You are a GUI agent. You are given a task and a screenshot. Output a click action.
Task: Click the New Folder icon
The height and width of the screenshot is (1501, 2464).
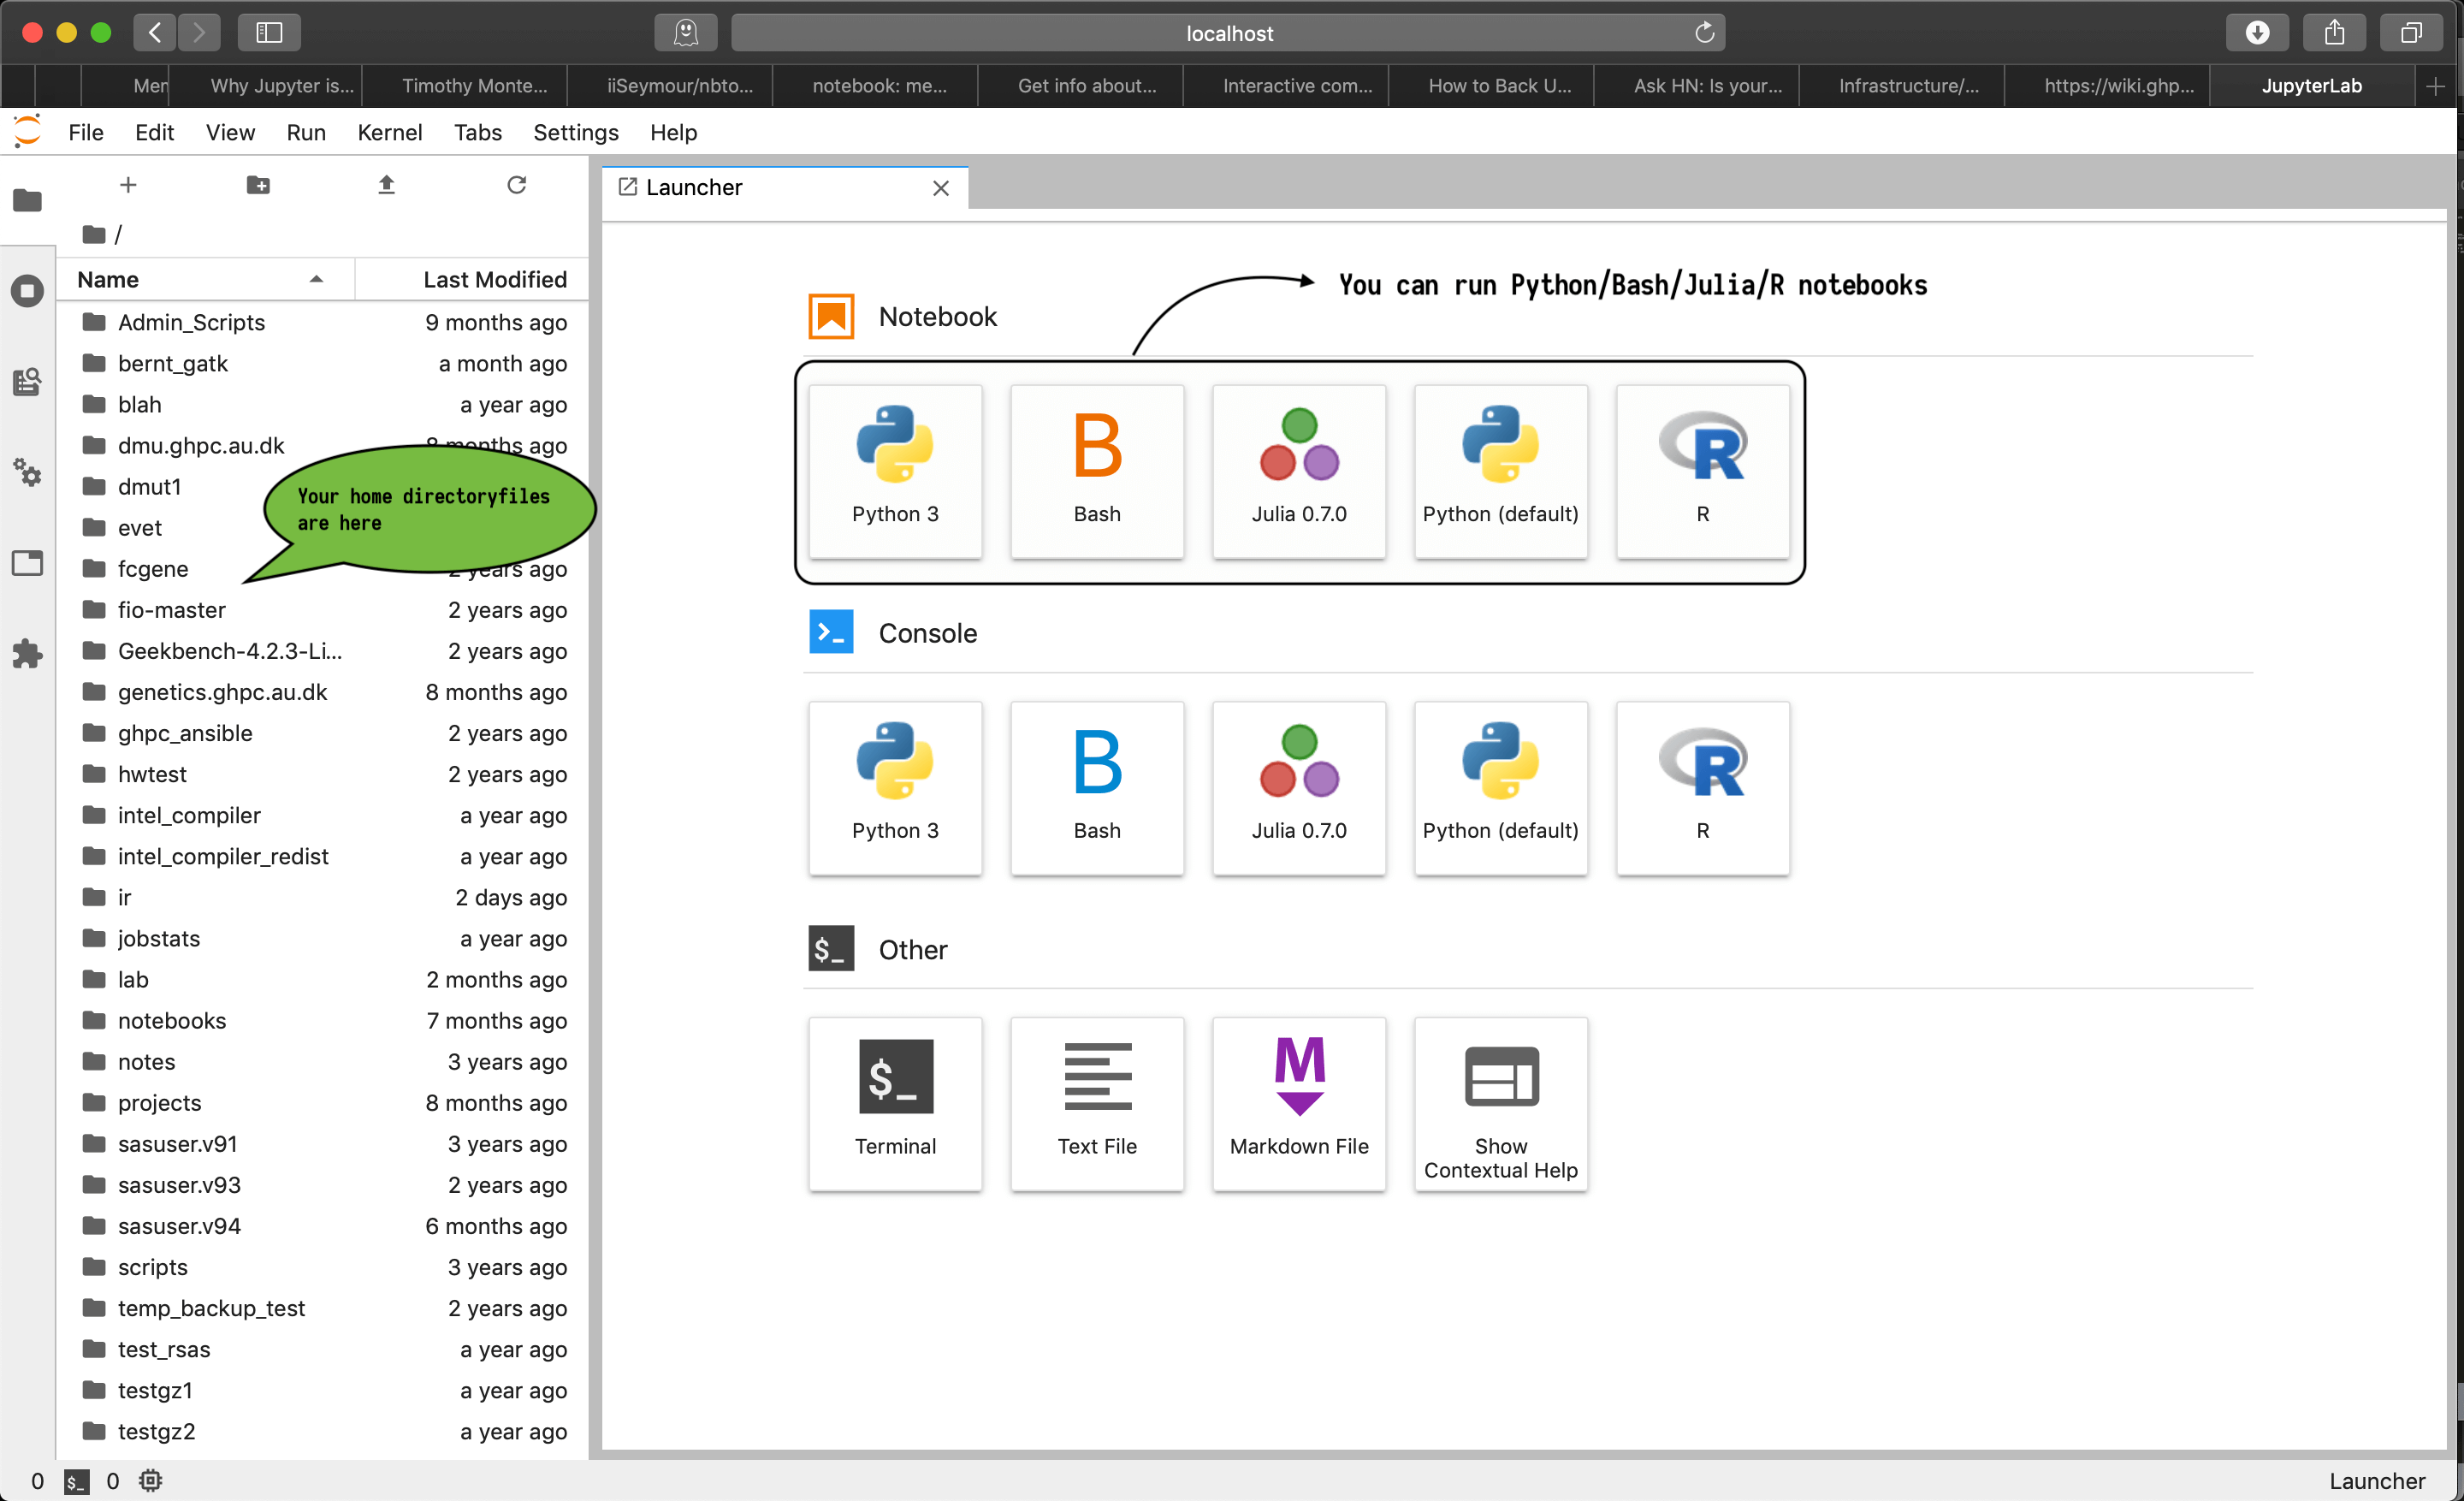coord(258,185)
